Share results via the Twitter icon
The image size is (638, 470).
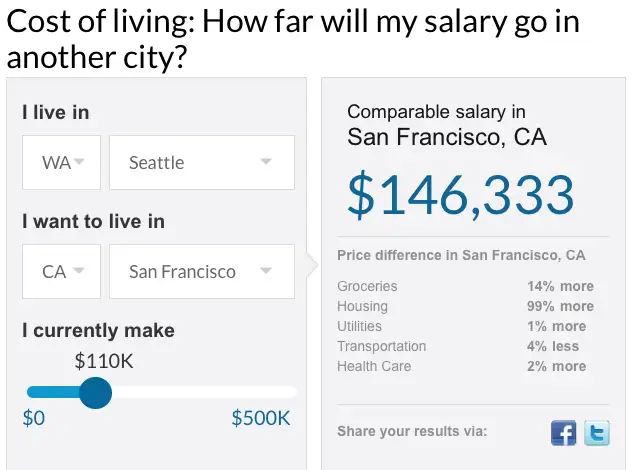click(x=597, y=433)
